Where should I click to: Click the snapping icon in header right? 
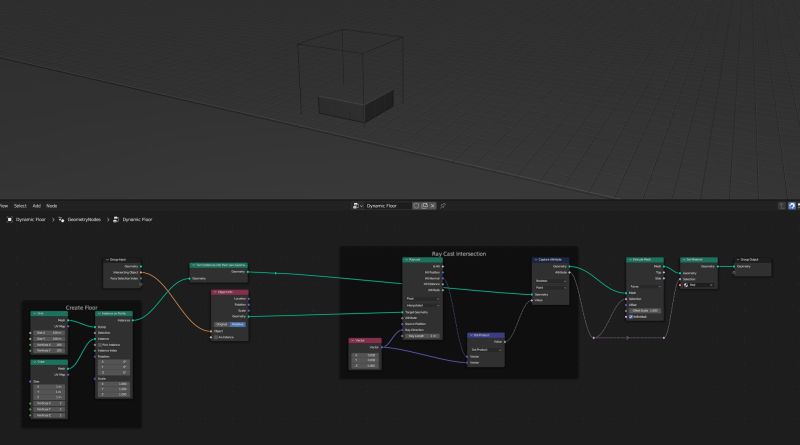tap(782, 206)
